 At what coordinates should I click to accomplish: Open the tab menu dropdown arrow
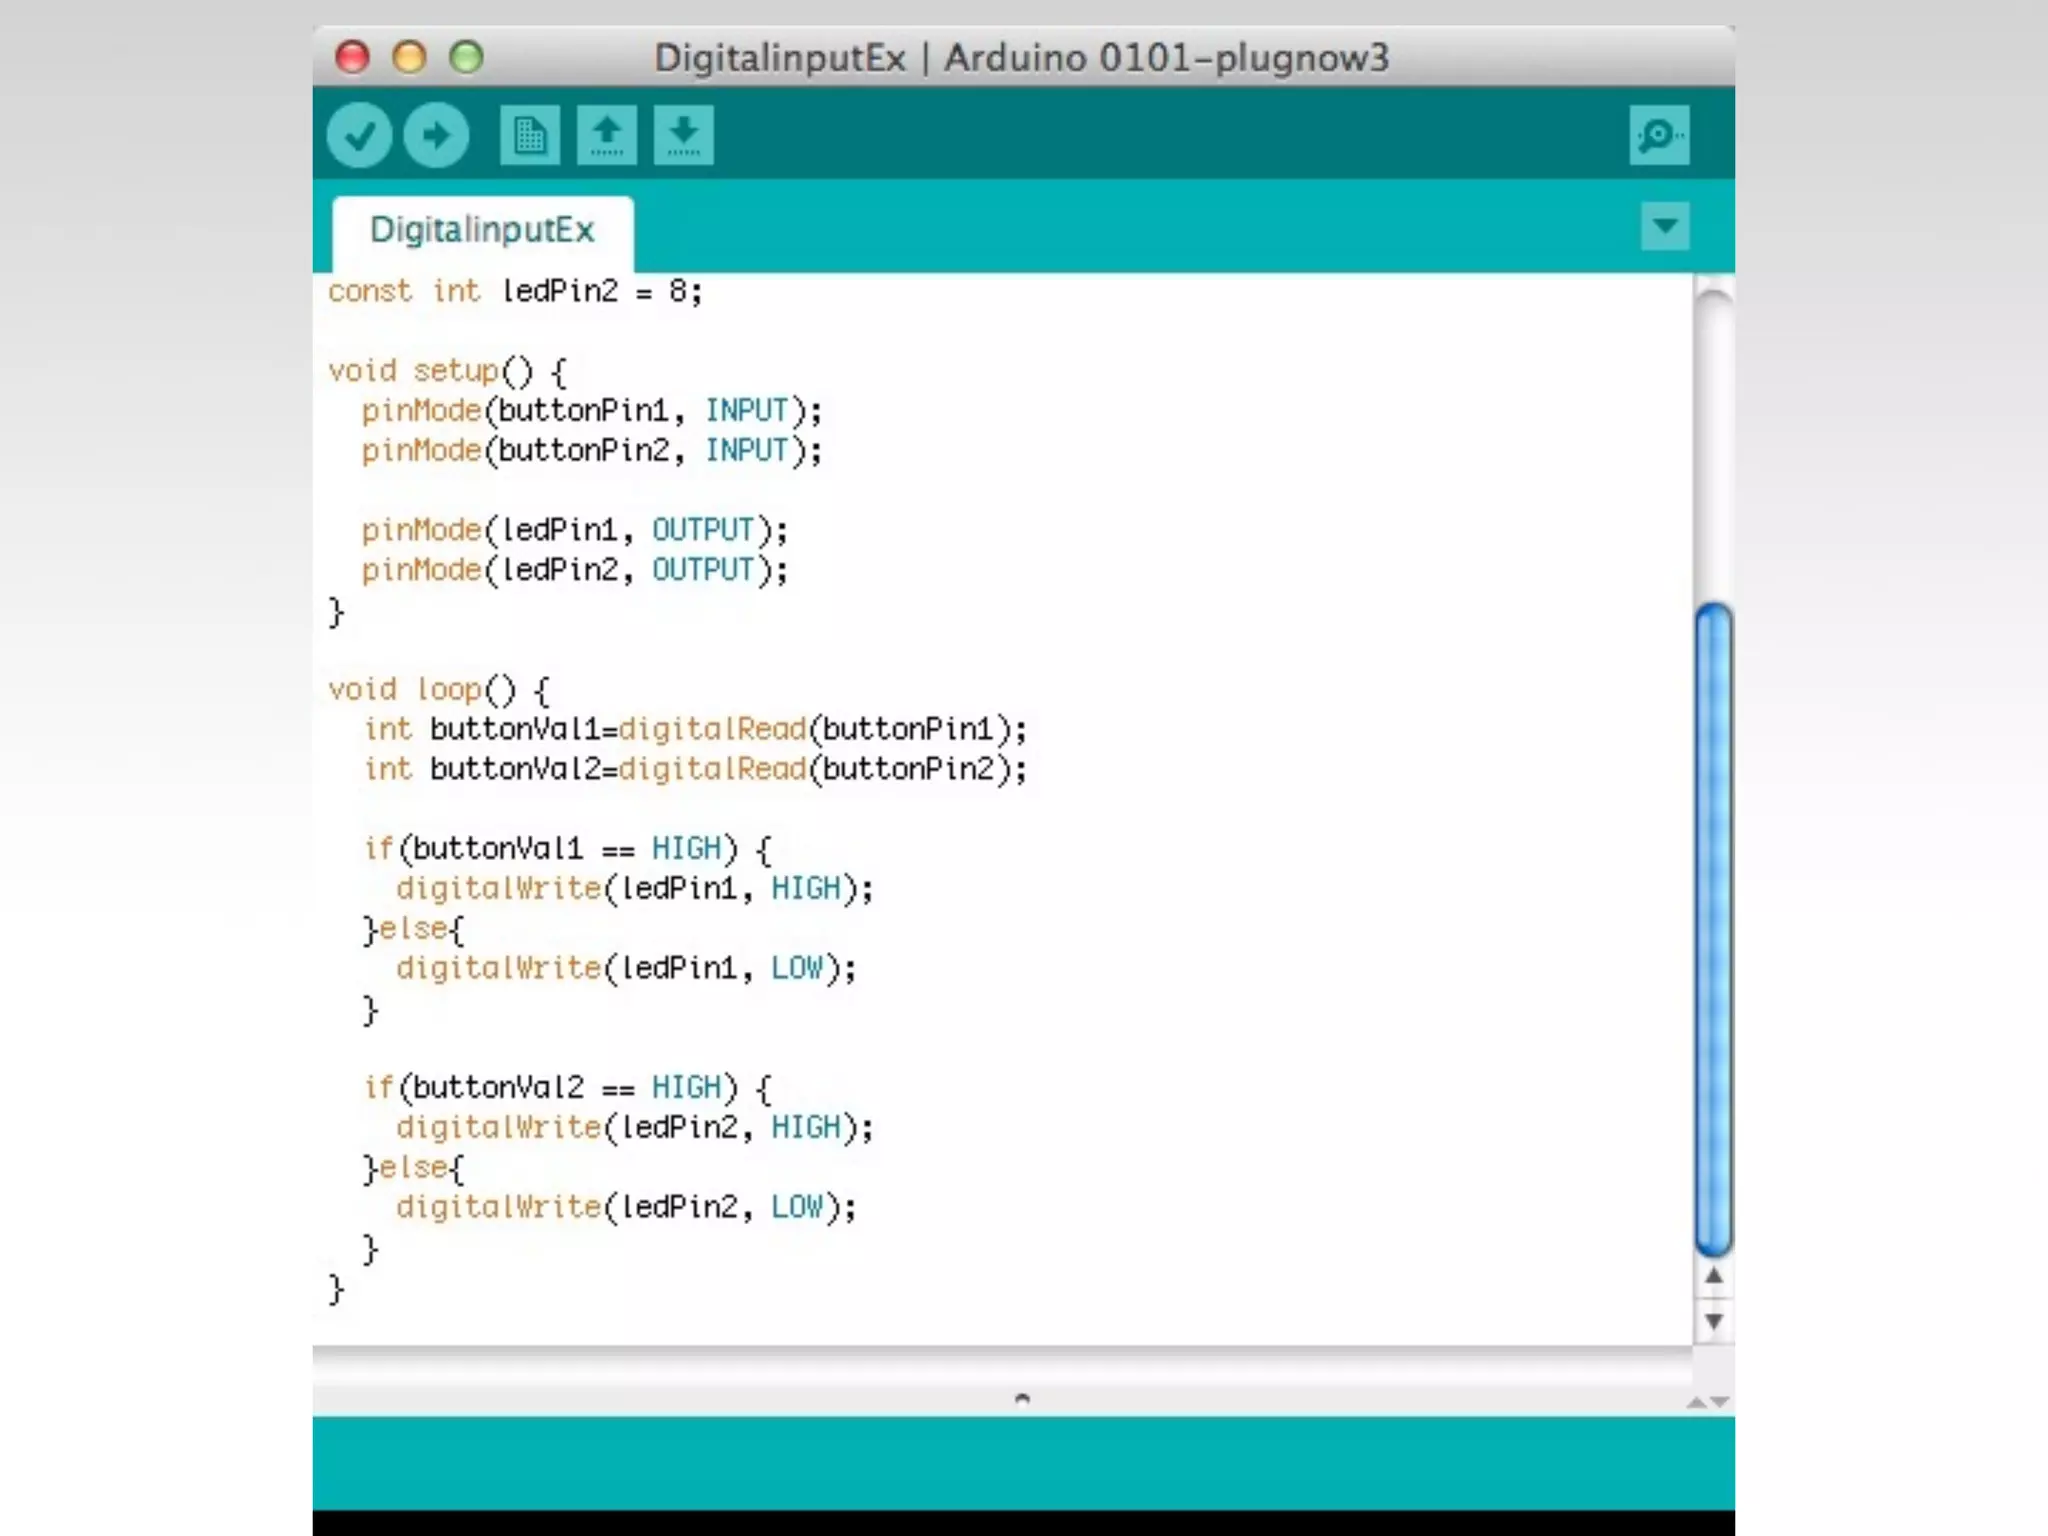click(x=1665, y=226)
